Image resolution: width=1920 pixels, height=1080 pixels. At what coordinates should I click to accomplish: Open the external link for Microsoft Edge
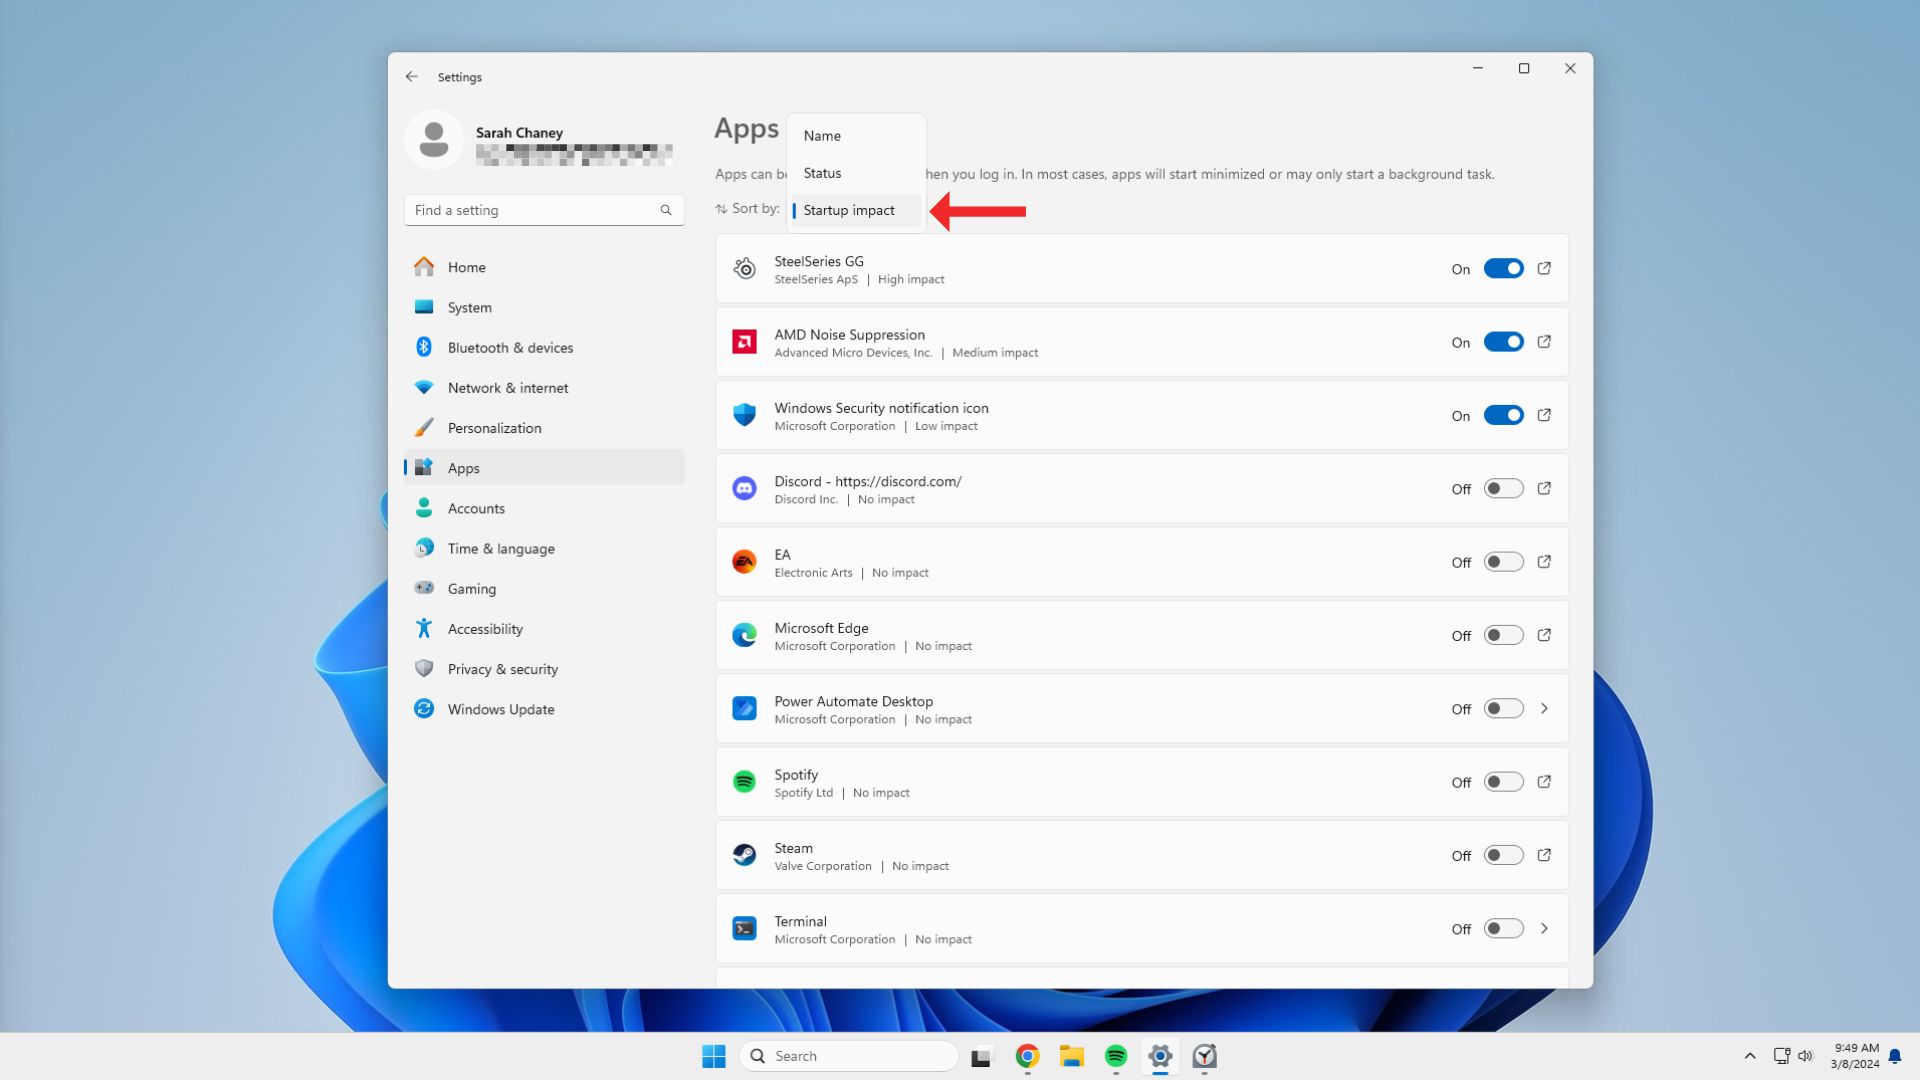(1543, 634)
